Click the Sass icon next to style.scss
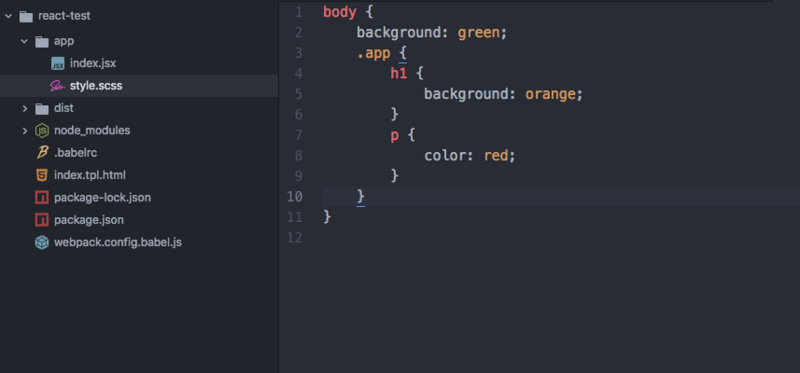 [58, 86]
